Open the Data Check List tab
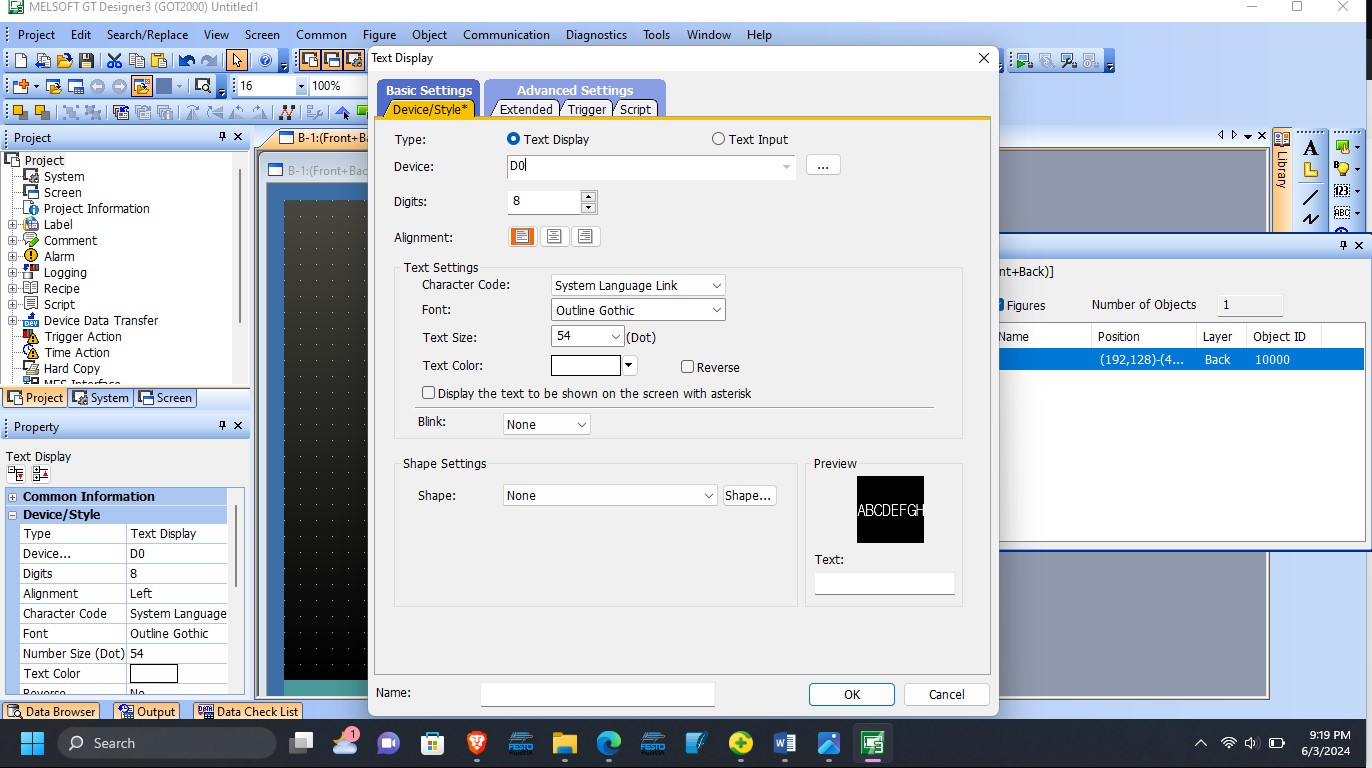Viewport: 1372px width, 768px height. (248, 711)
